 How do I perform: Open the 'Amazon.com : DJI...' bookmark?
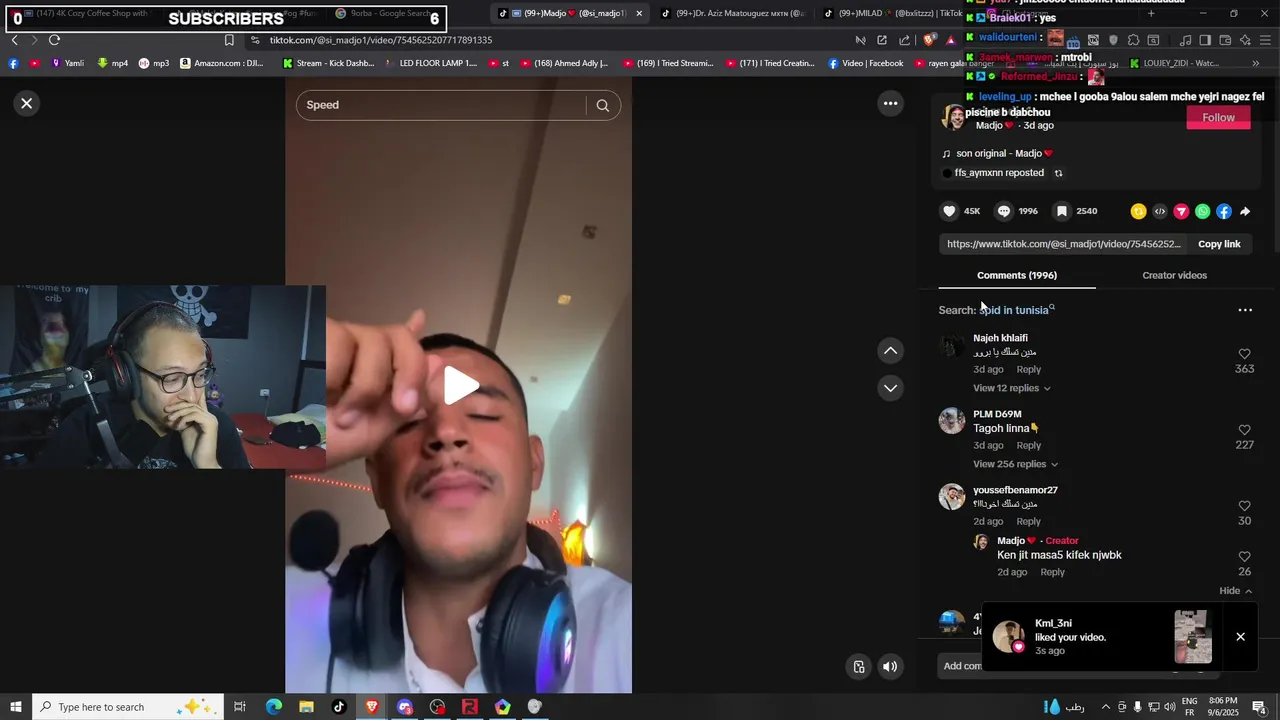[222, 63]
